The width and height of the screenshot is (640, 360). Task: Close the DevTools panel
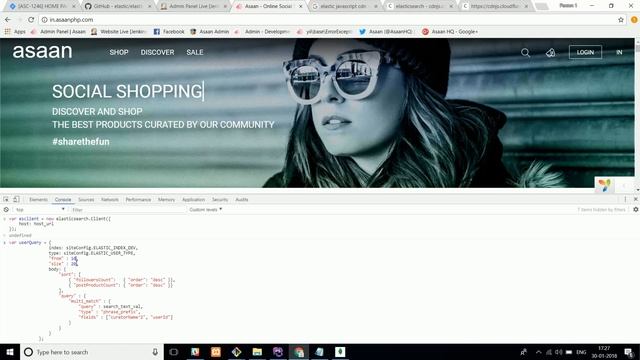(x=636, y=199)
